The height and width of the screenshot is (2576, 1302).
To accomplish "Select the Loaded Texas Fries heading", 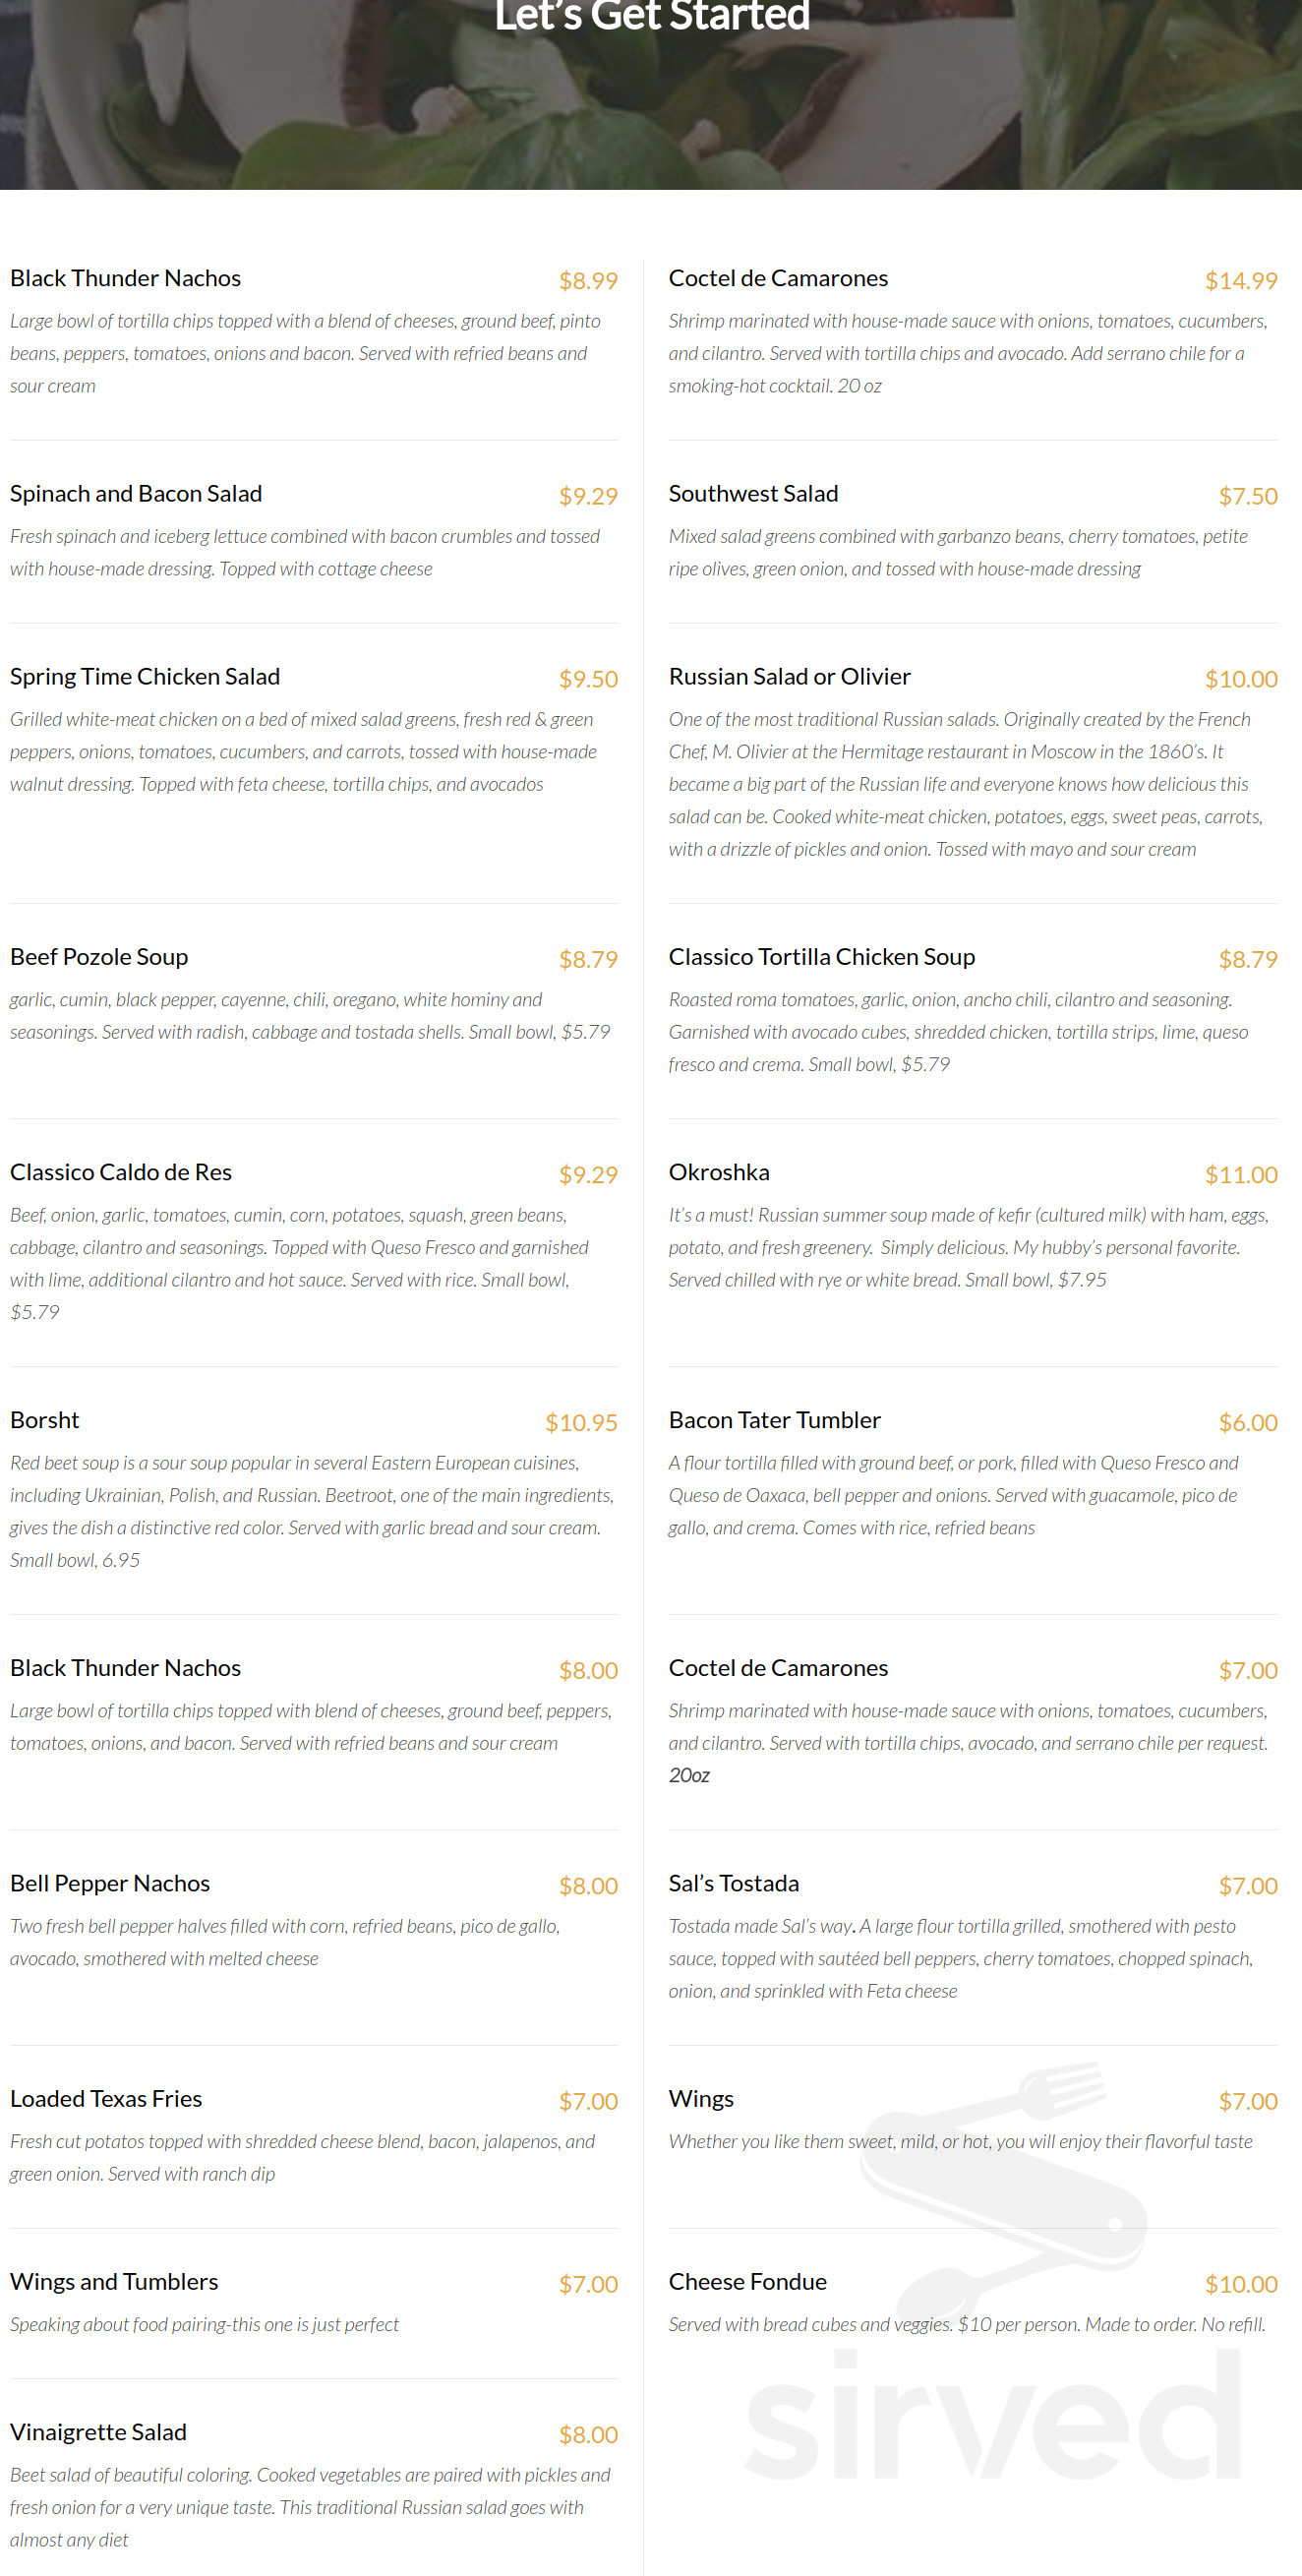I will click(x=106, y=2098).
